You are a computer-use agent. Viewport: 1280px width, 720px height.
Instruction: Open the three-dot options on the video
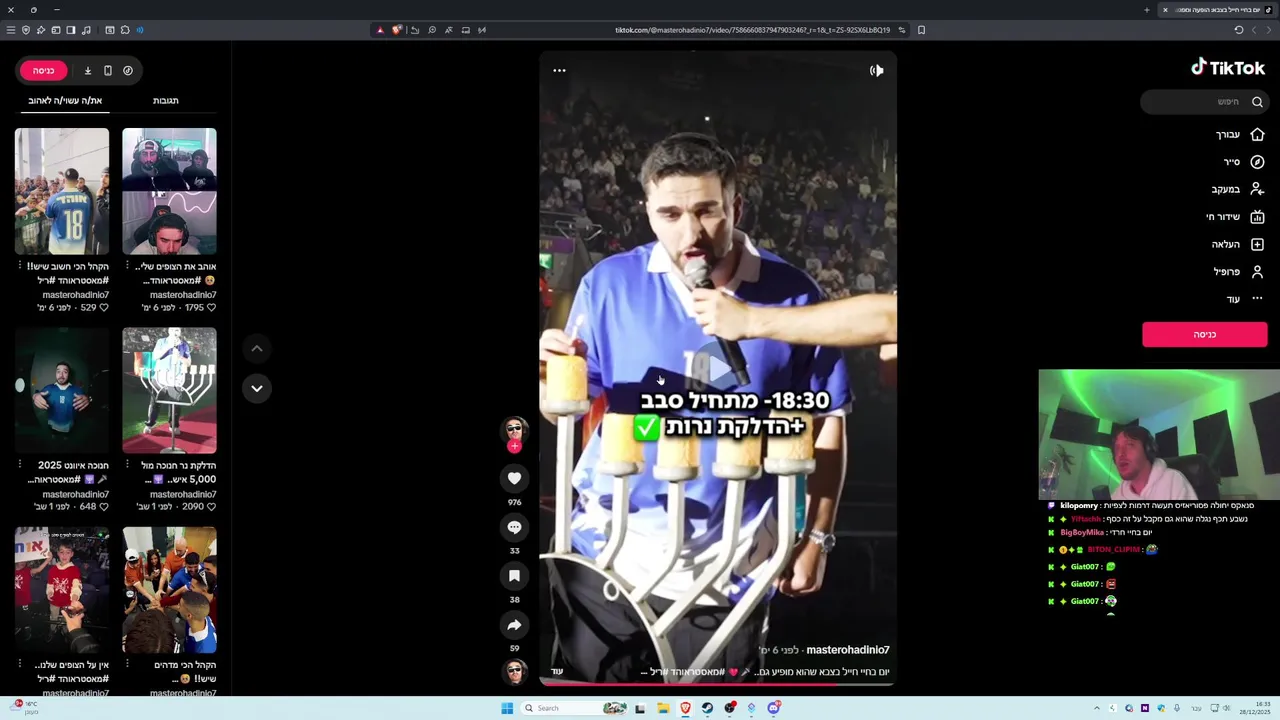pyautogui.click(x=559, y=70)
